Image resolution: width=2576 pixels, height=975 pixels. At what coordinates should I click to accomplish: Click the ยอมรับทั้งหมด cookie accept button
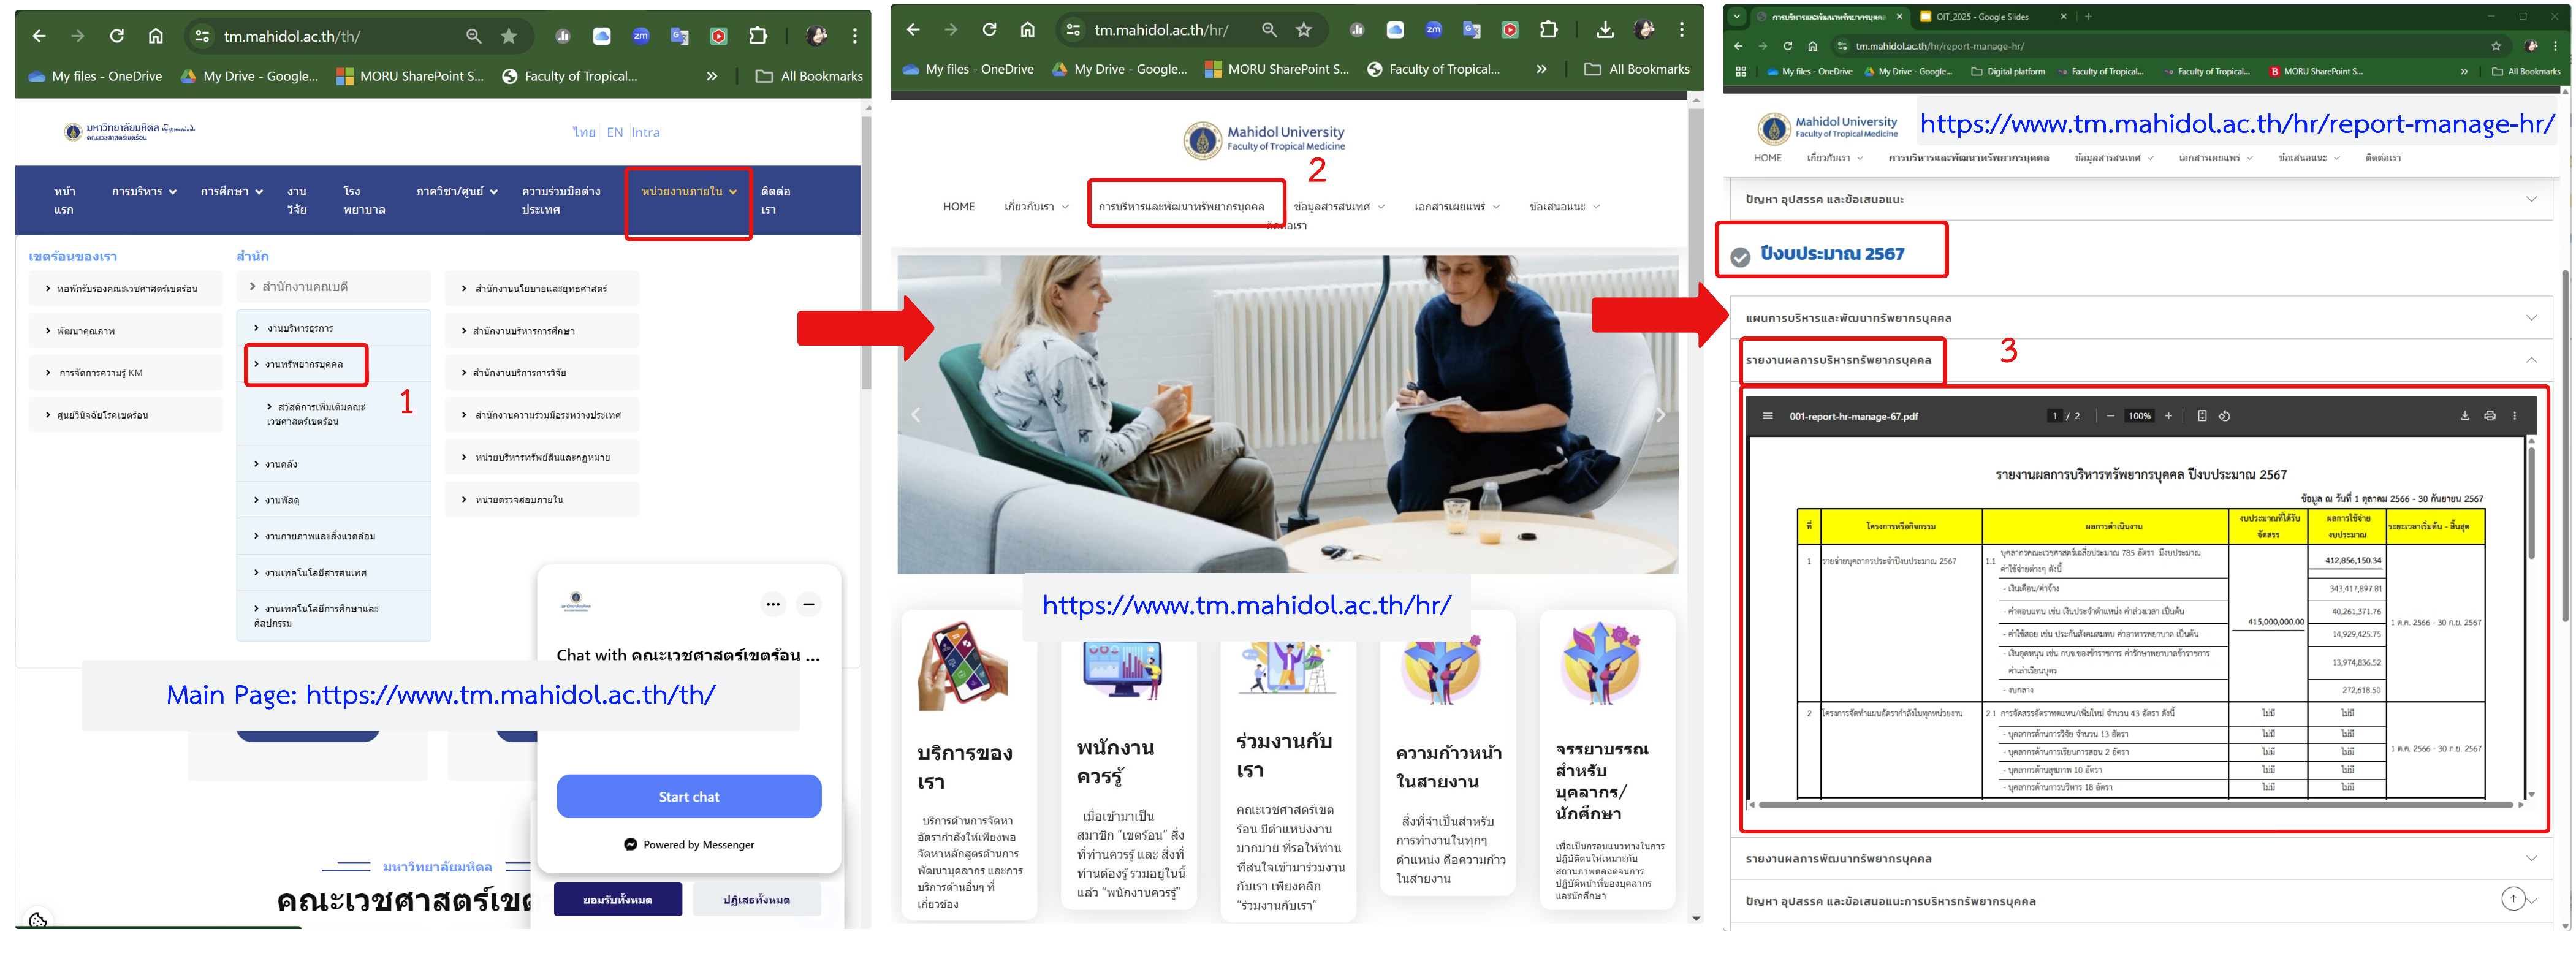pyautogui.click(x=618, y=899)
